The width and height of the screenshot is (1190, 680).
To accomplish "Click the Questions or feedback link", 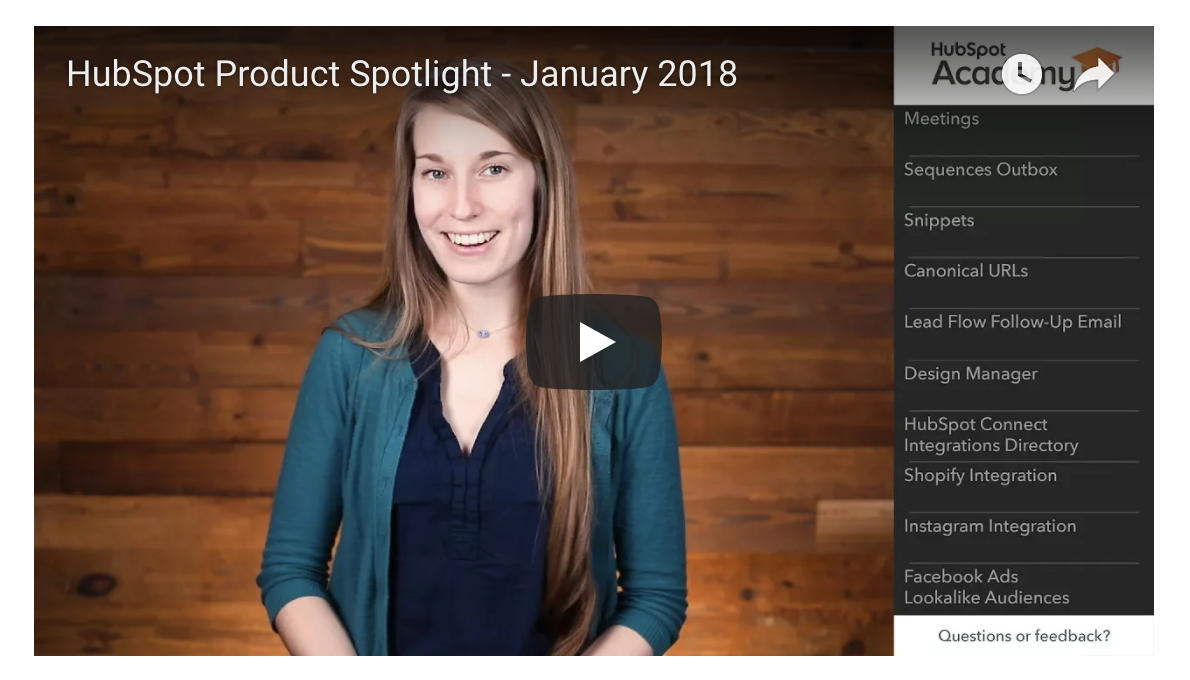I will click(1024, 636).
